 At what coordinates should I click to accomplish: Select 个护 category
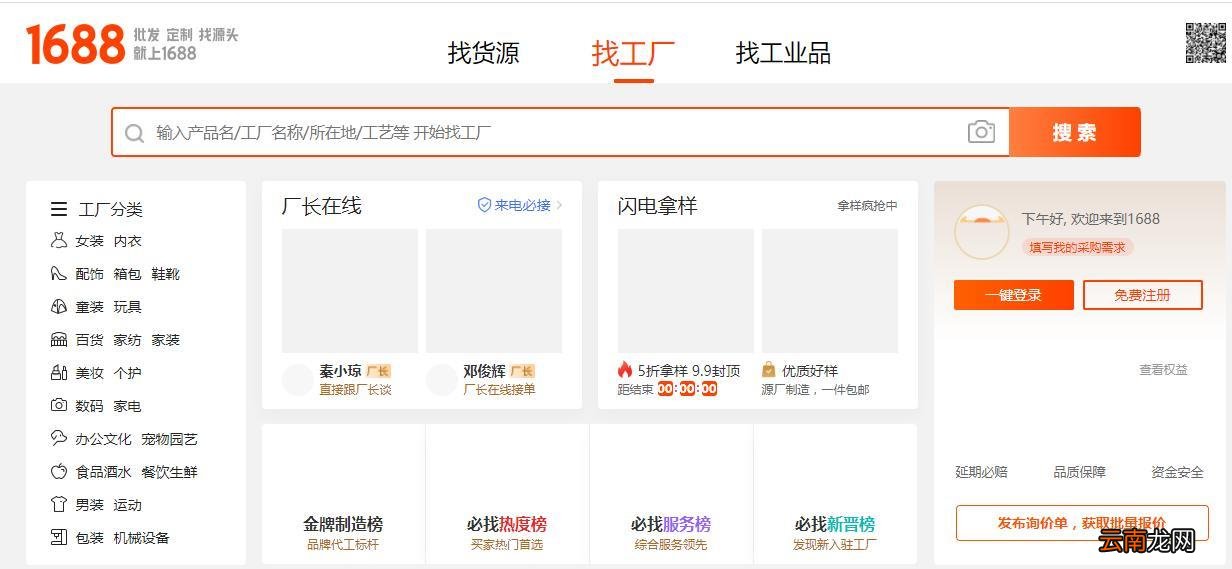click(128, 373)
